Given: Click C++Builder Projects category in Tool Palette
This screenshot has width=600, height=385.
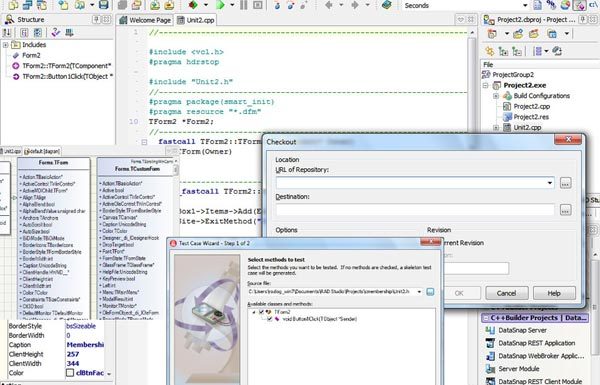Looking at the screenshot, I should [x=535, y=318].
